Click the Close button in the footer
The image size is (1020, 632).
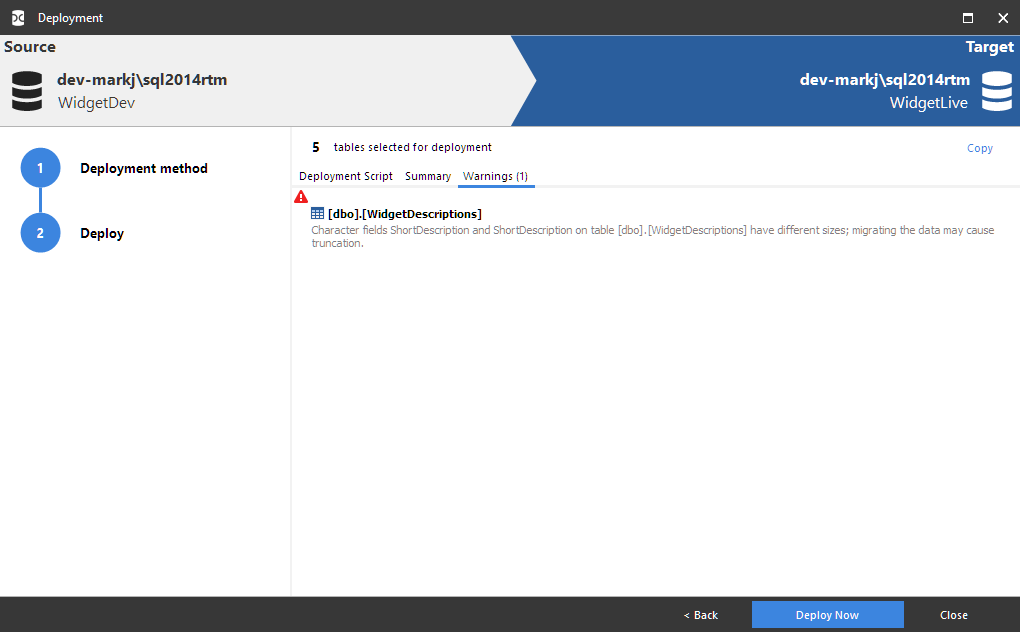953,615
